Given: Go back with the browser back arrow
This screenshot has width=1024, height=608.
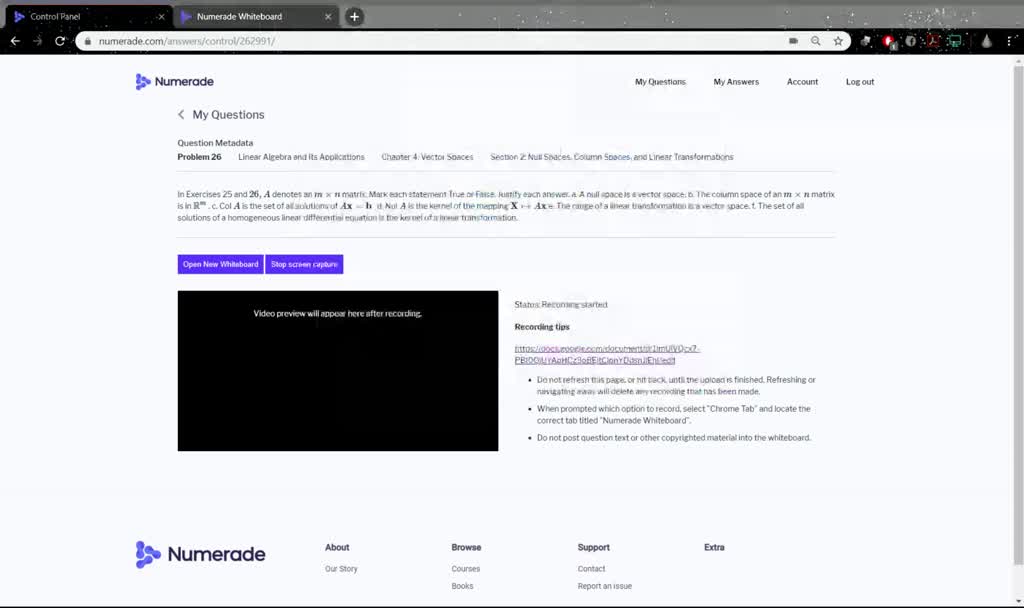Looking at the screenshot, I should 16,41.
